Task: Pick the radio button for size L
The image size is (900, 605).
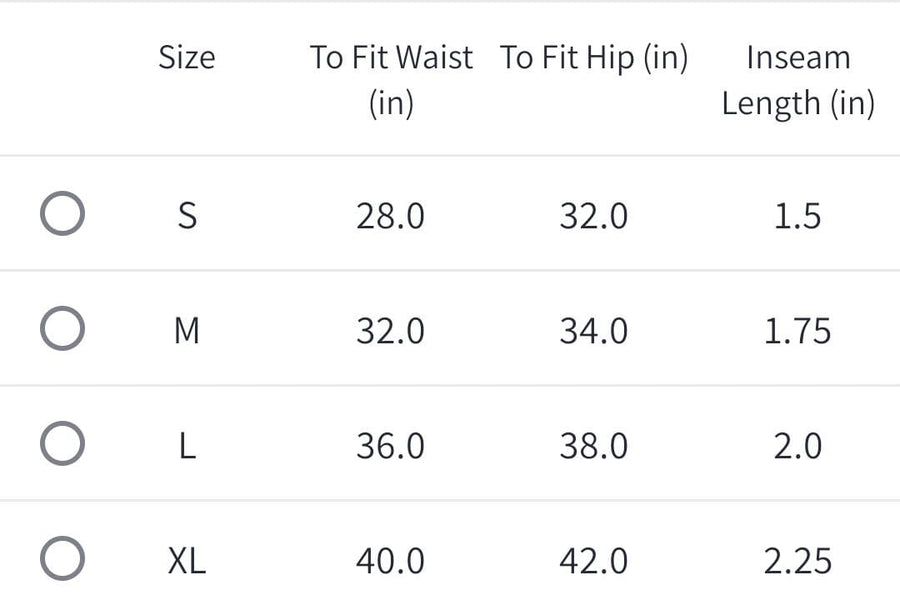Action: (62, 445)
